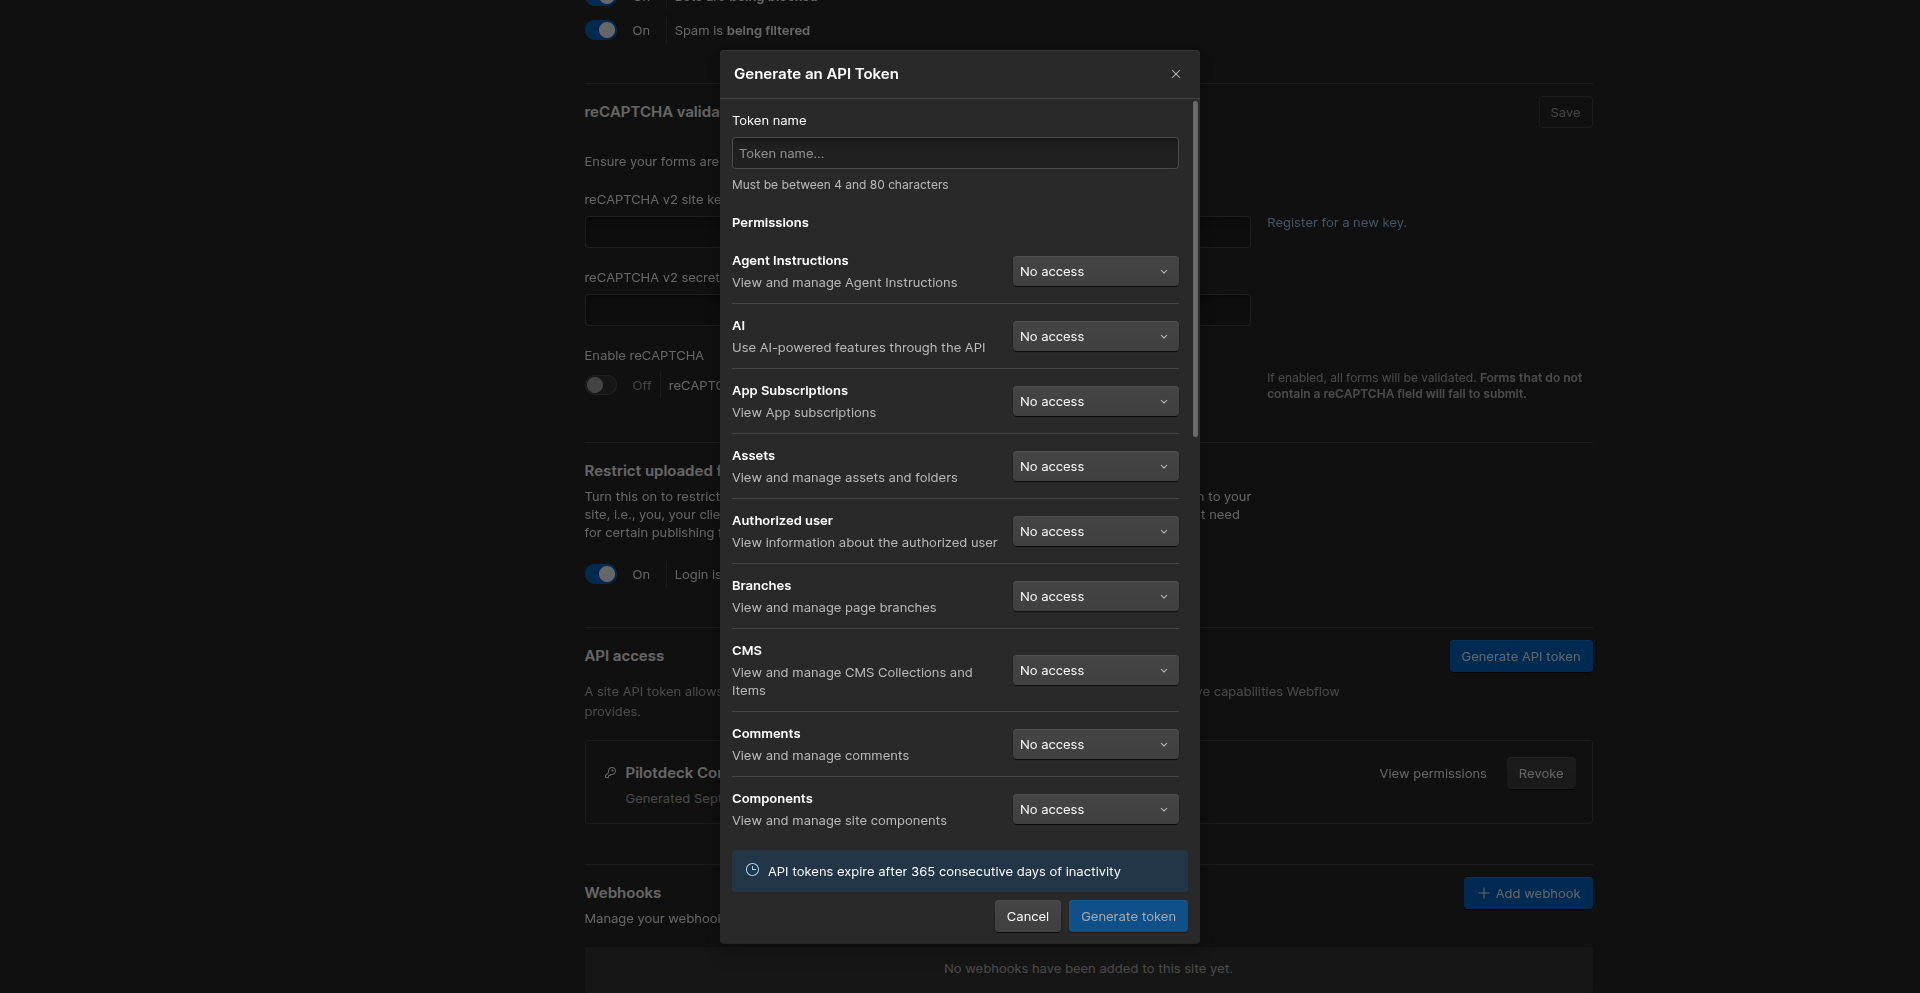This screenshot has width=1920, height=993.
Task: Click the Add webhook button
Action: tap(1528, 893)
